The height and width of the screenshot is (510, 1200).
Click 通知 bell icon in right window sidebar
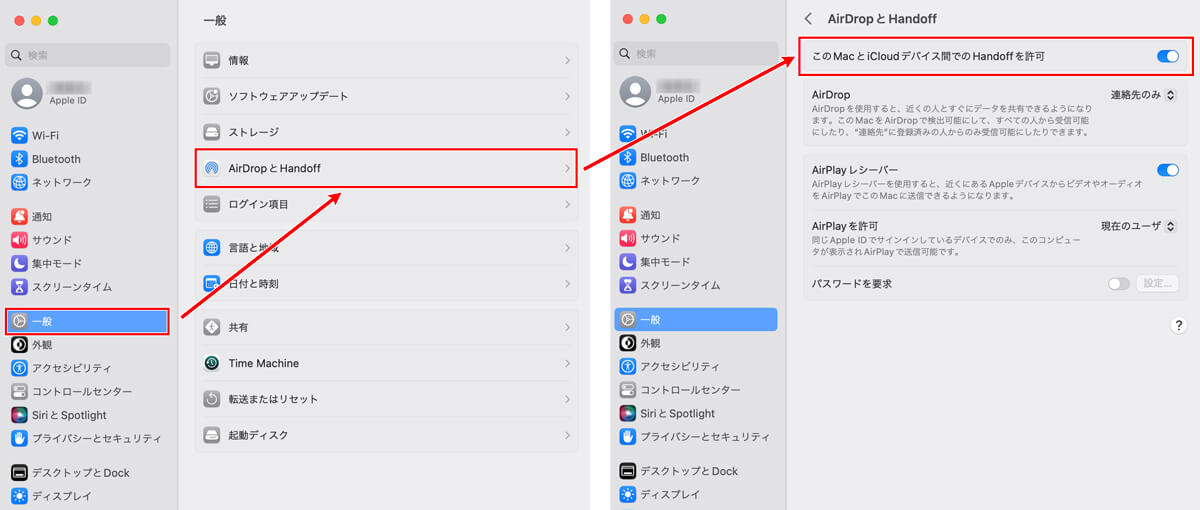[628, 215]
